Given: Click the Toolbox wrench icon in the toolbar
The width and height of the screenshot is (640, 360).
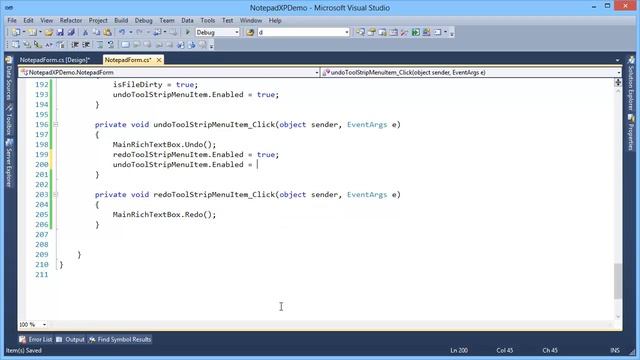Looking at the screenshot, I should [404, 32].
